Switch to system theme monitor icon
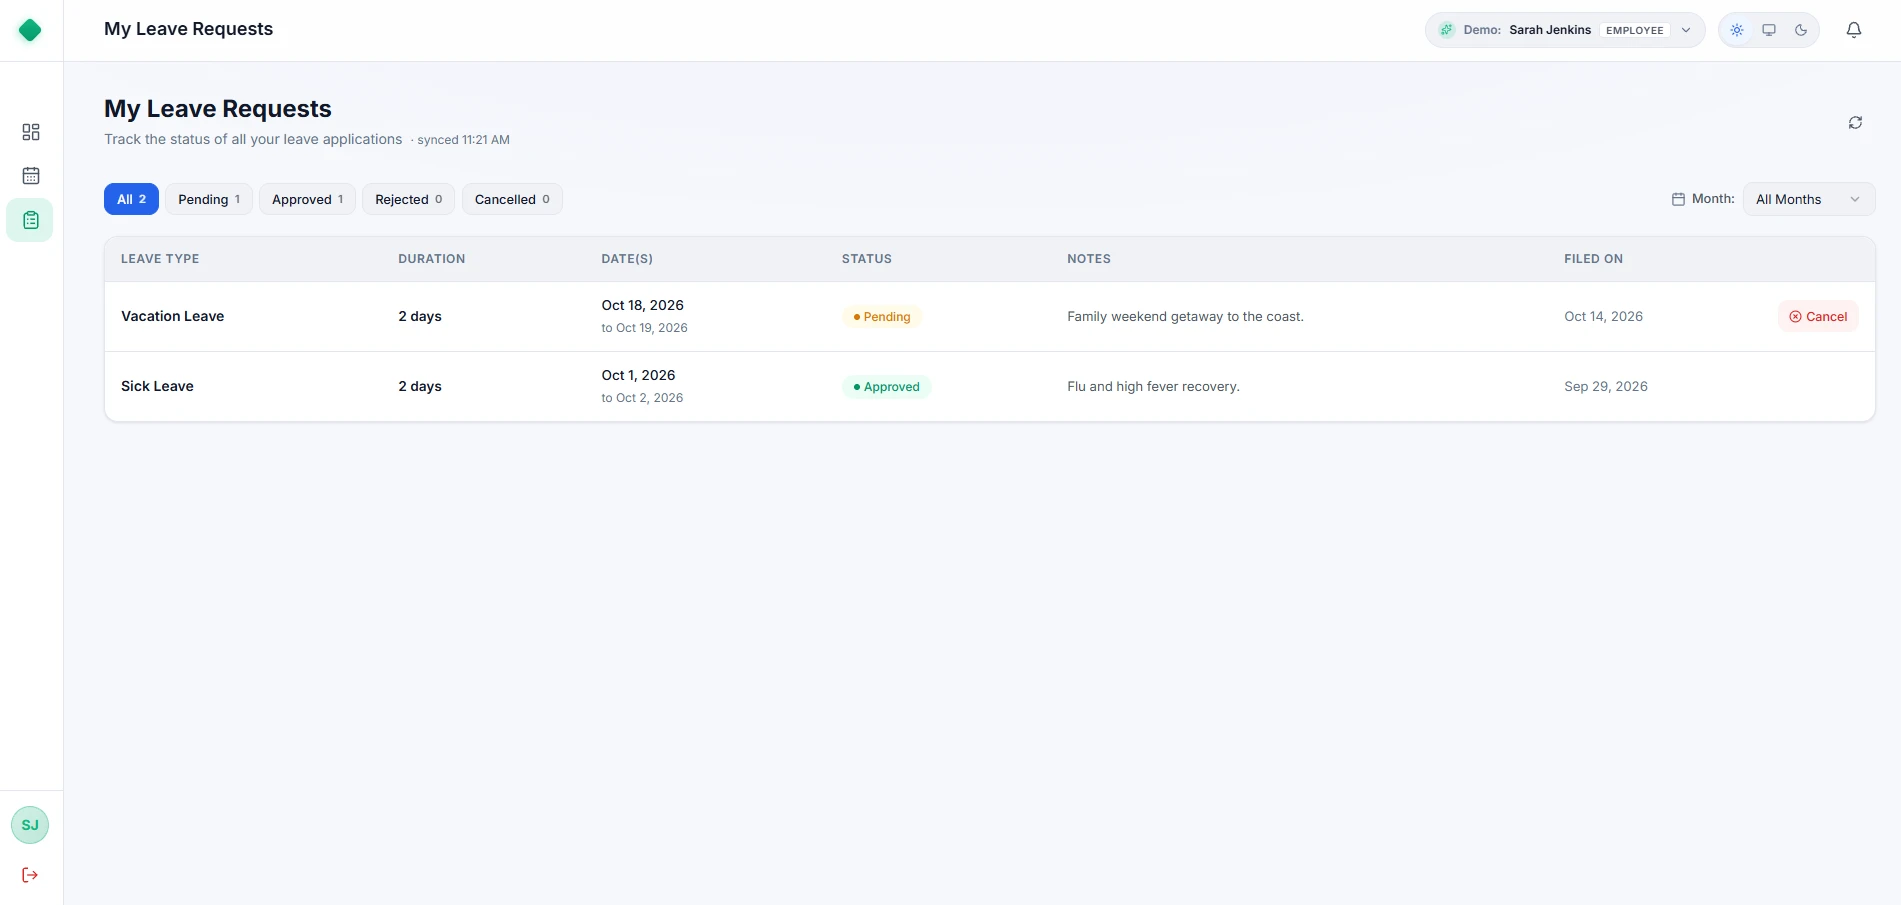Screen dimensions: 1901x905 (x=1769, y=30)
